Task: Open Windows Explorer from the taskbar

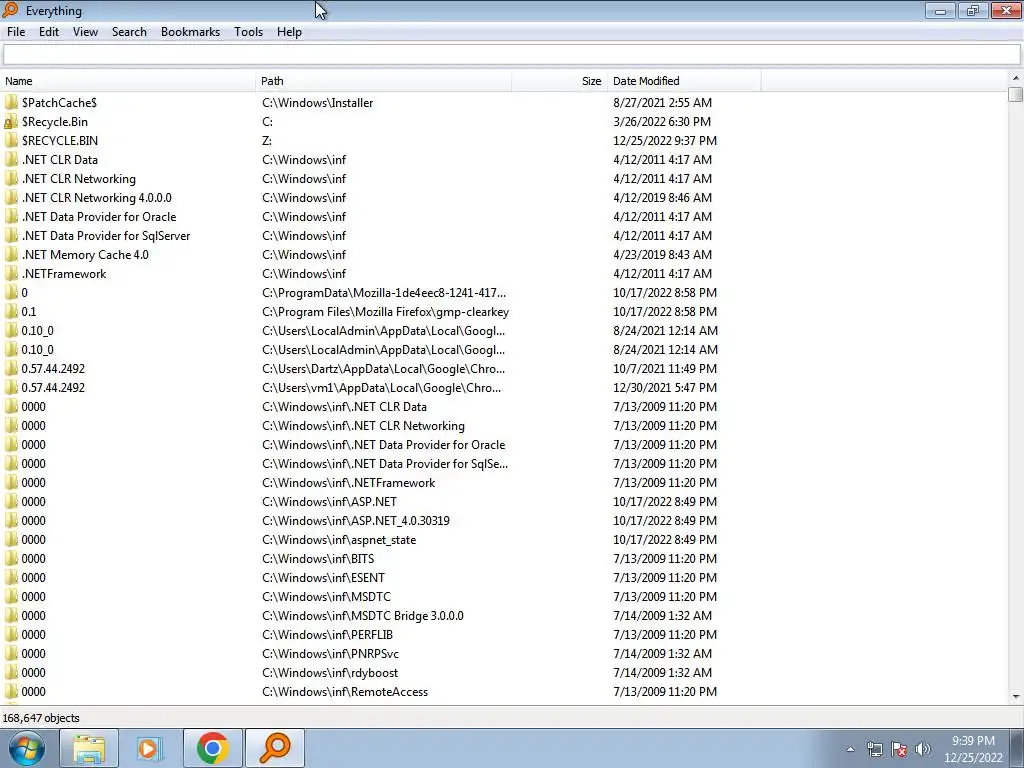Action: pyautogui.click(x=89, y=748)
